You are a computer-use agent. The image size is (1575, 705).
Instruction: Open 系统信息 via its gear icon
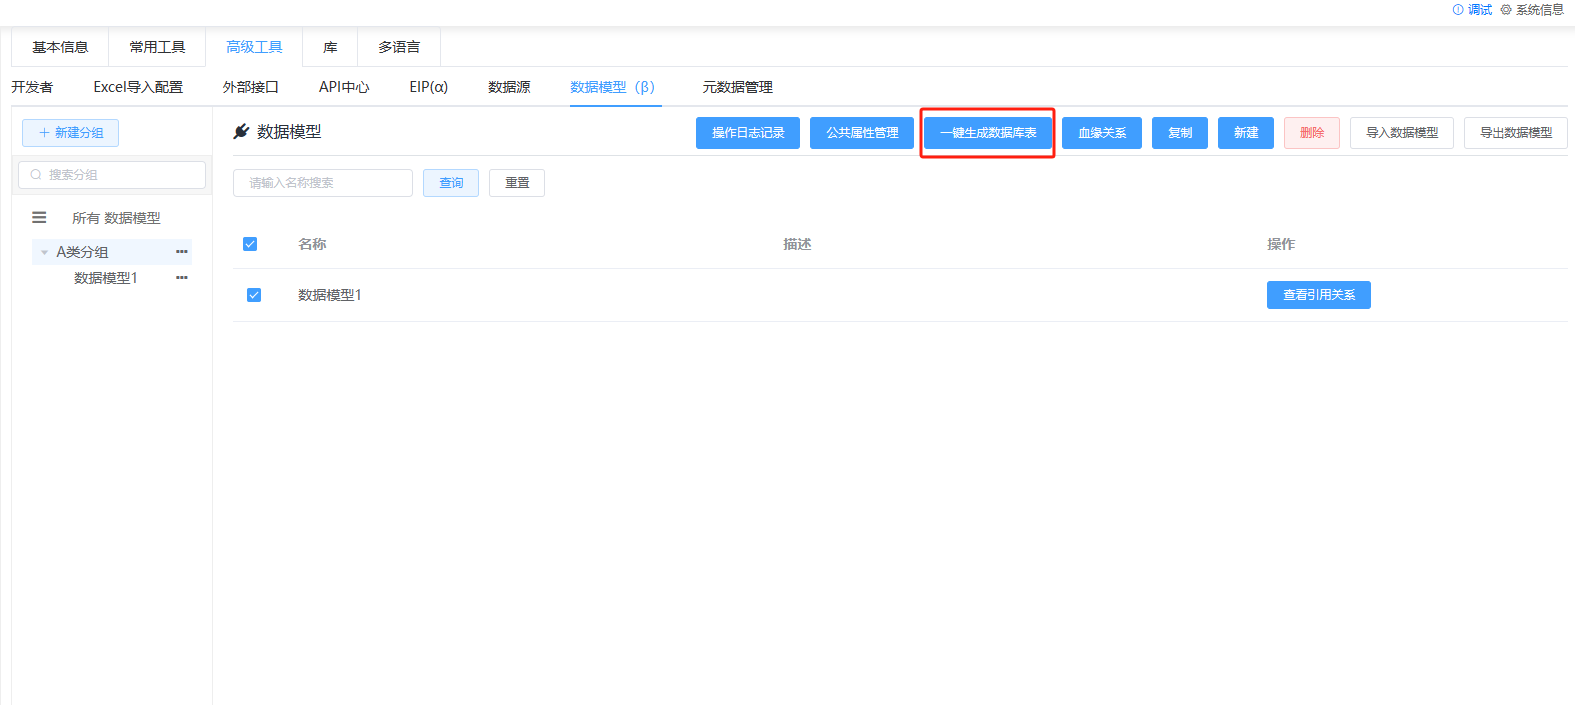click(1506, 10)
